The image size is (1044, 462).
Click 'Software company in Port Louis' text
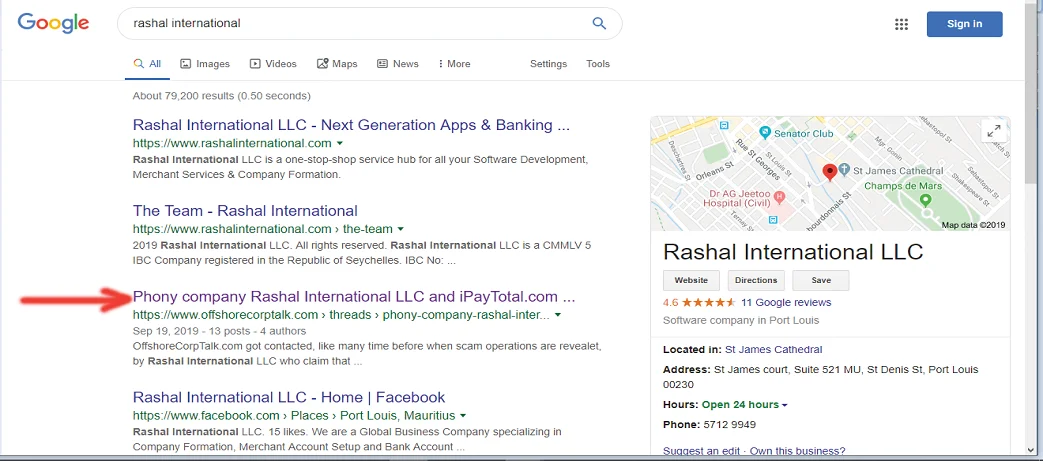pyautogui.click(x=741, y=320)
